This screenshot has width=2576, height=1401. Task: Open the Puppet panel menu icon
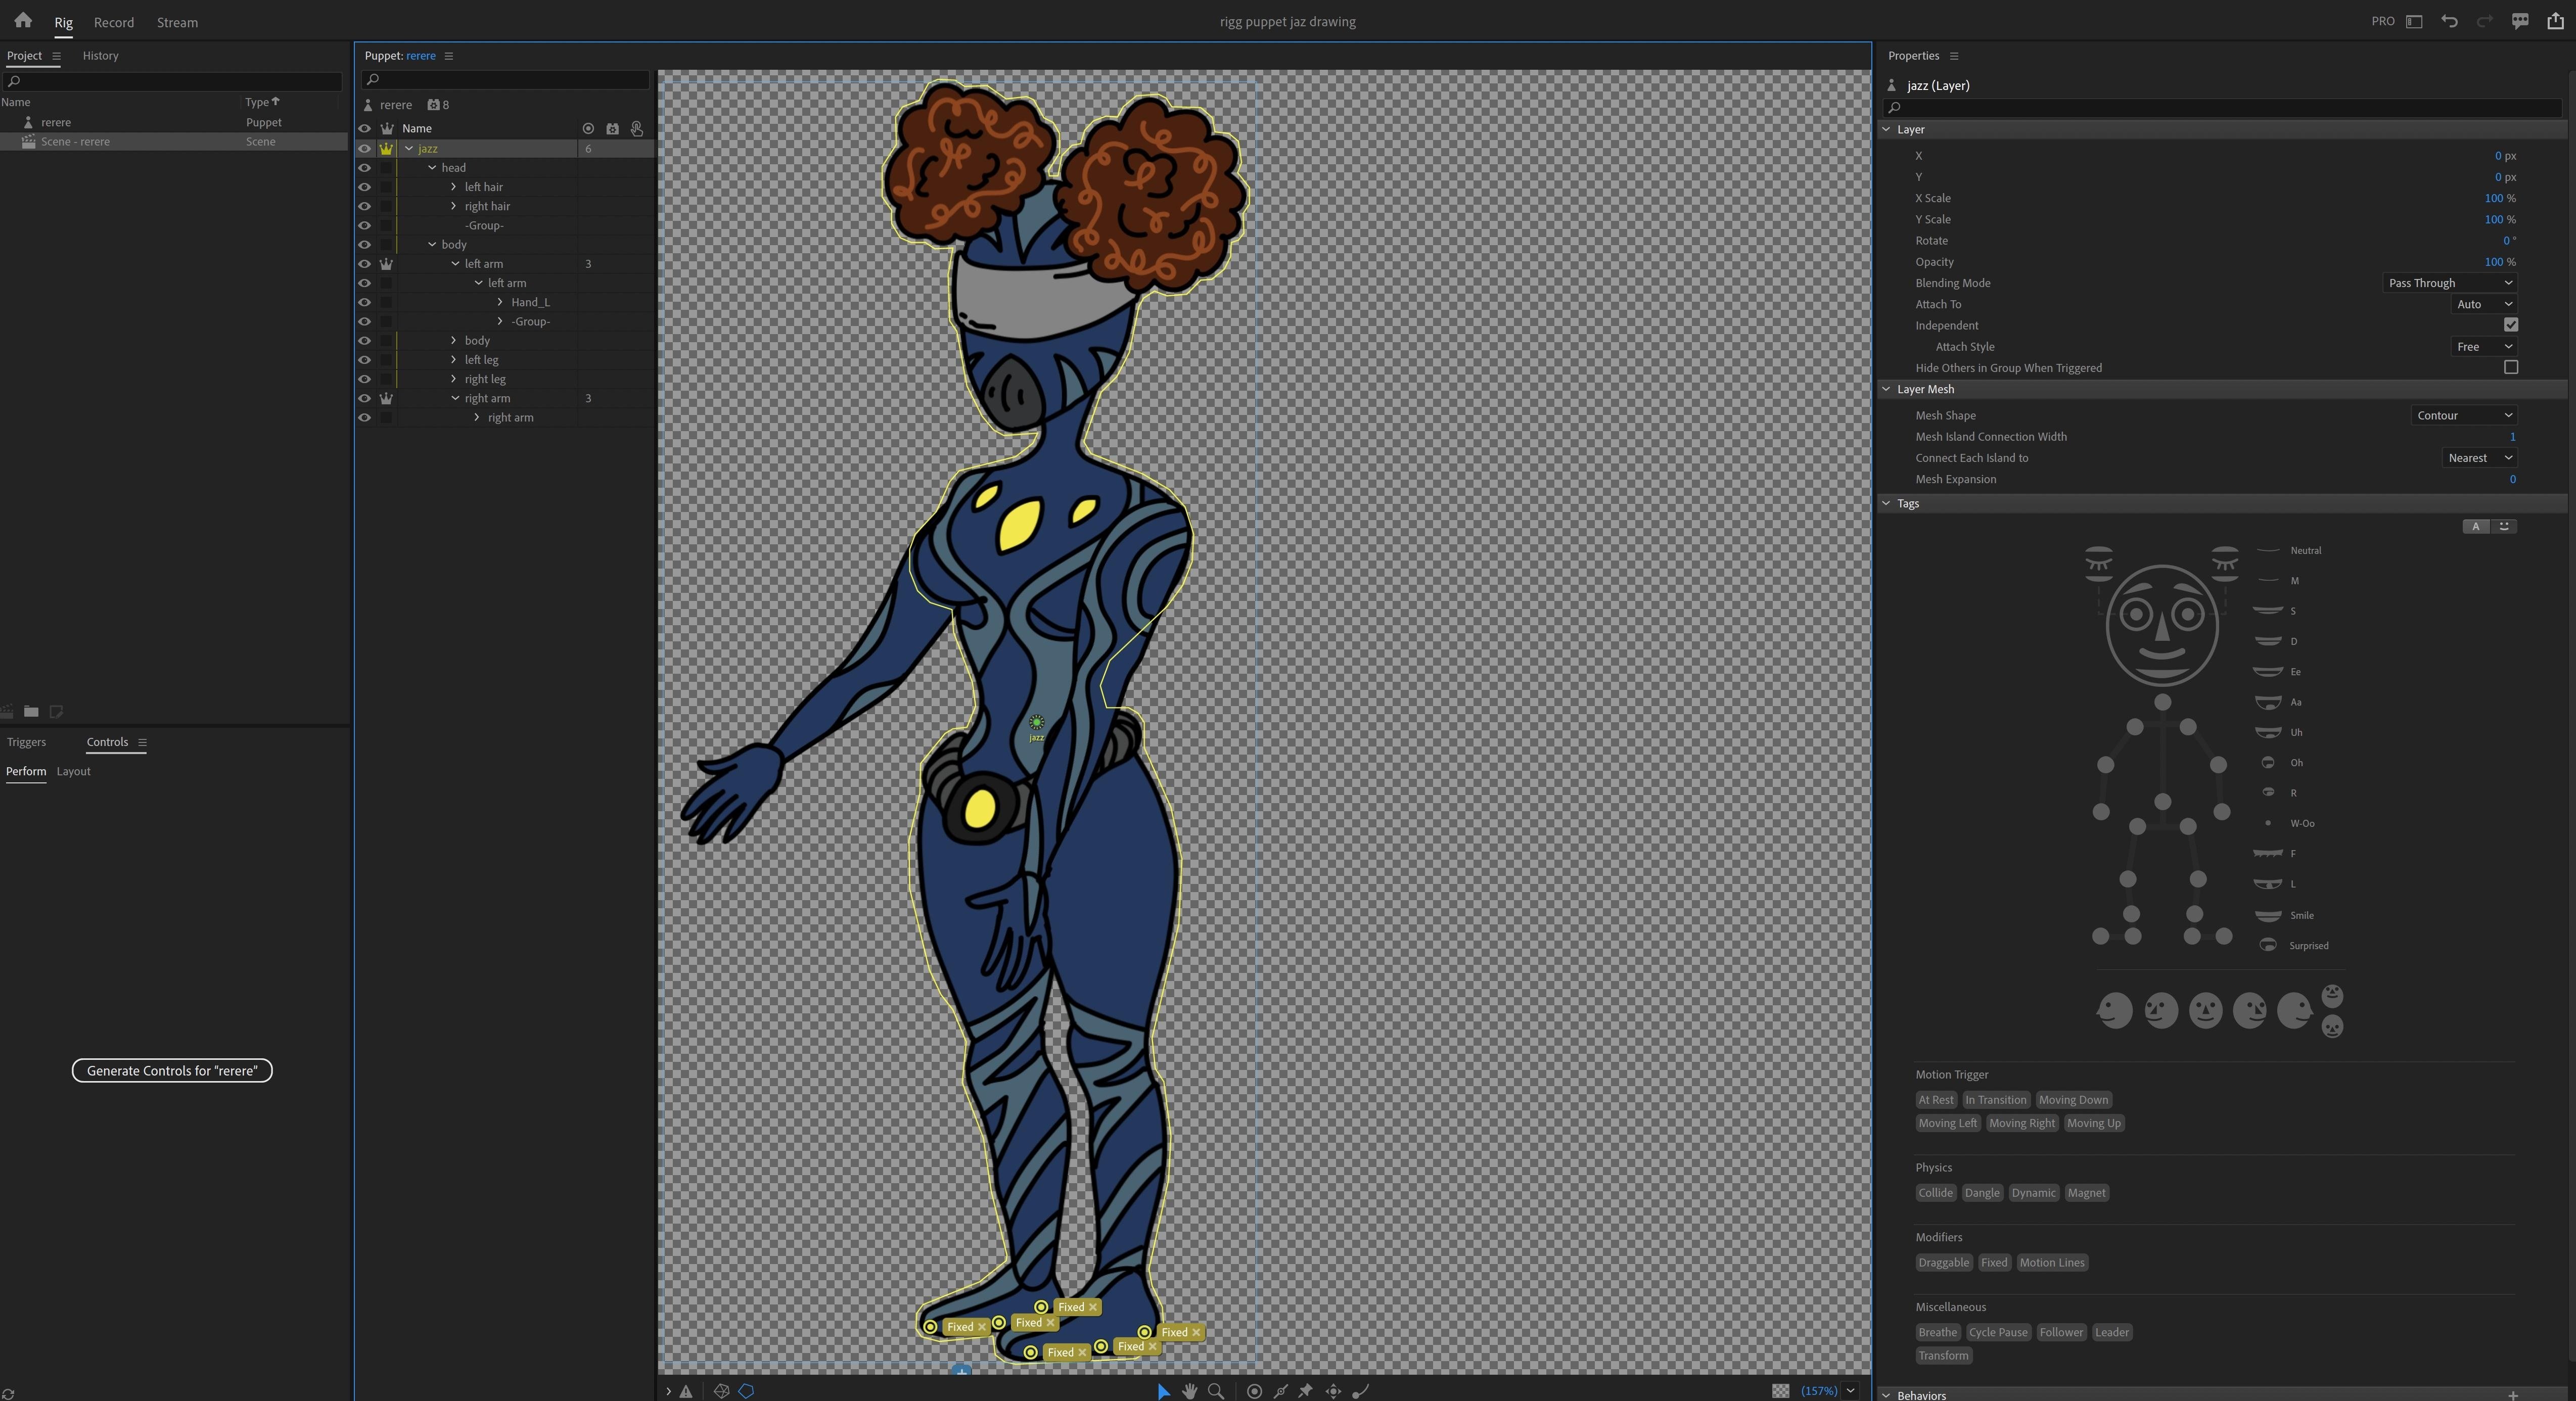coord(448,56)
